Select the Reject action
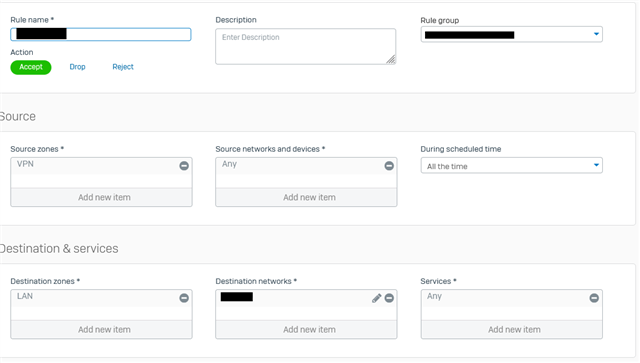Image resolution: width=640 pixels, height=363 pixels. pos(123,67)
